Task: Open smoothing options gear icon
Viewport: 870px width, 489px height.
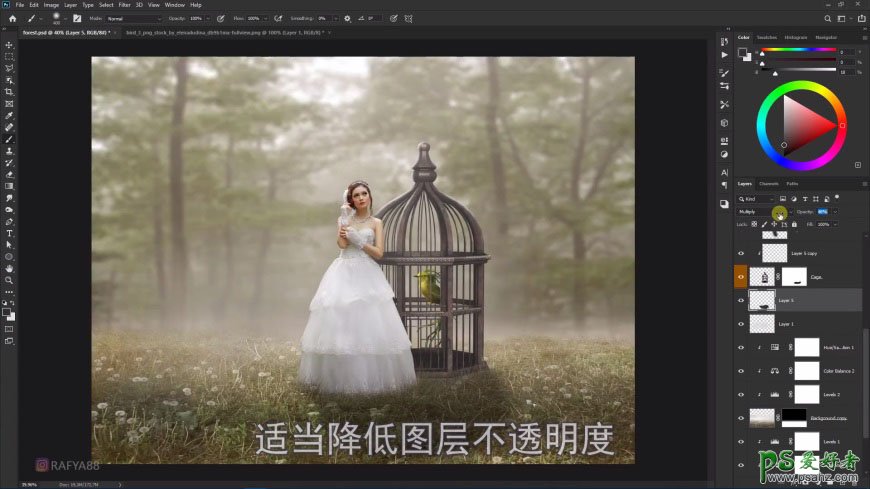Action: (347, 18)
